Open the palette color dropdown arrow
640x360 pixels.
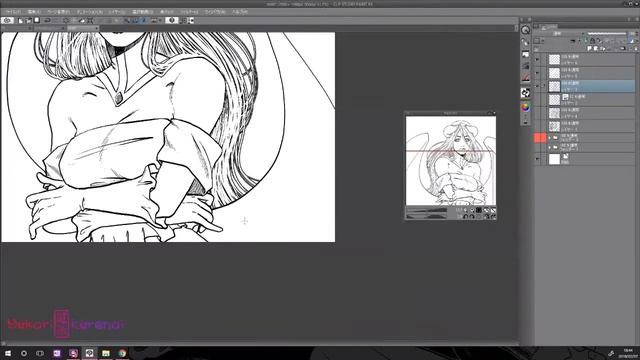543,40
